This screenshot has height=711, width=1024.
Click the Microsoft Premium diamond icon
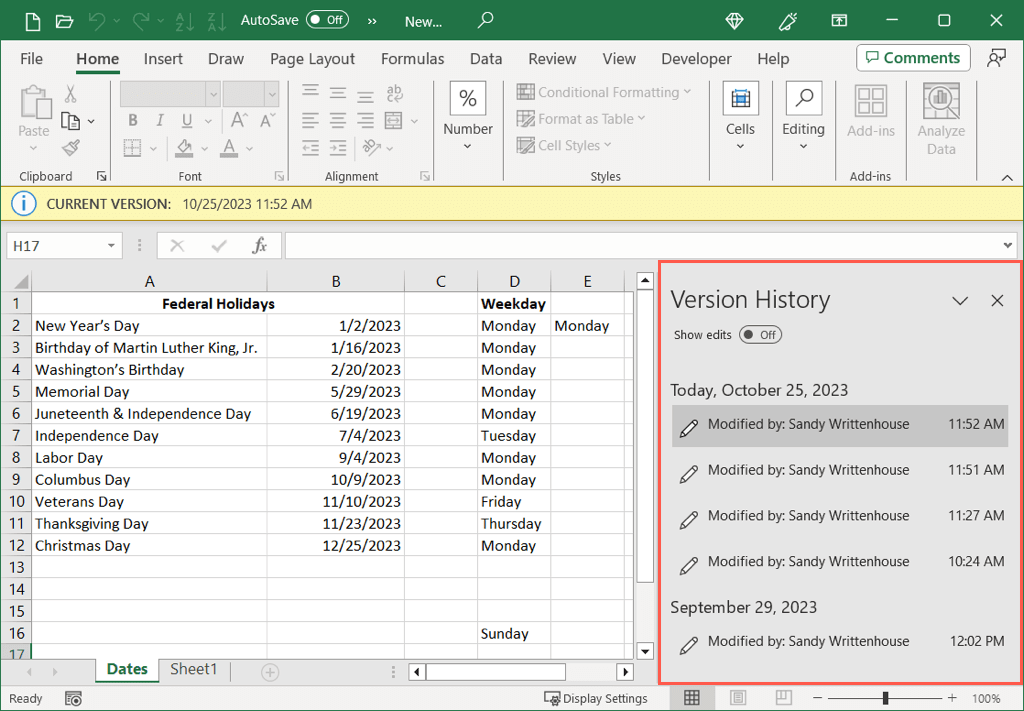click(x=735, y=20)
